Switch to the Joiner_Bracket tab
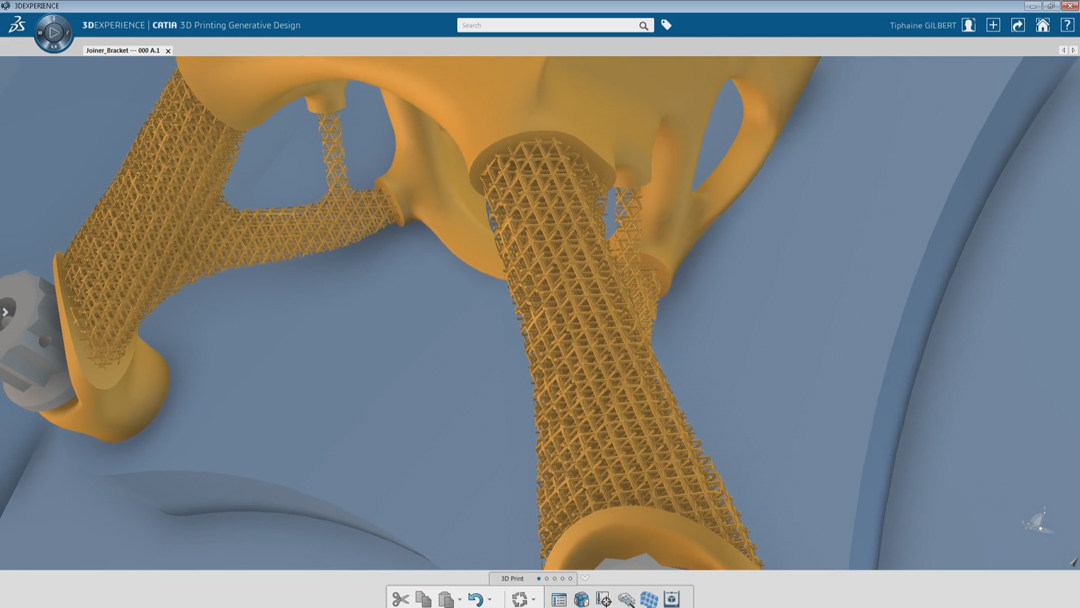The image size is (1080, 608). pos(122,50)
